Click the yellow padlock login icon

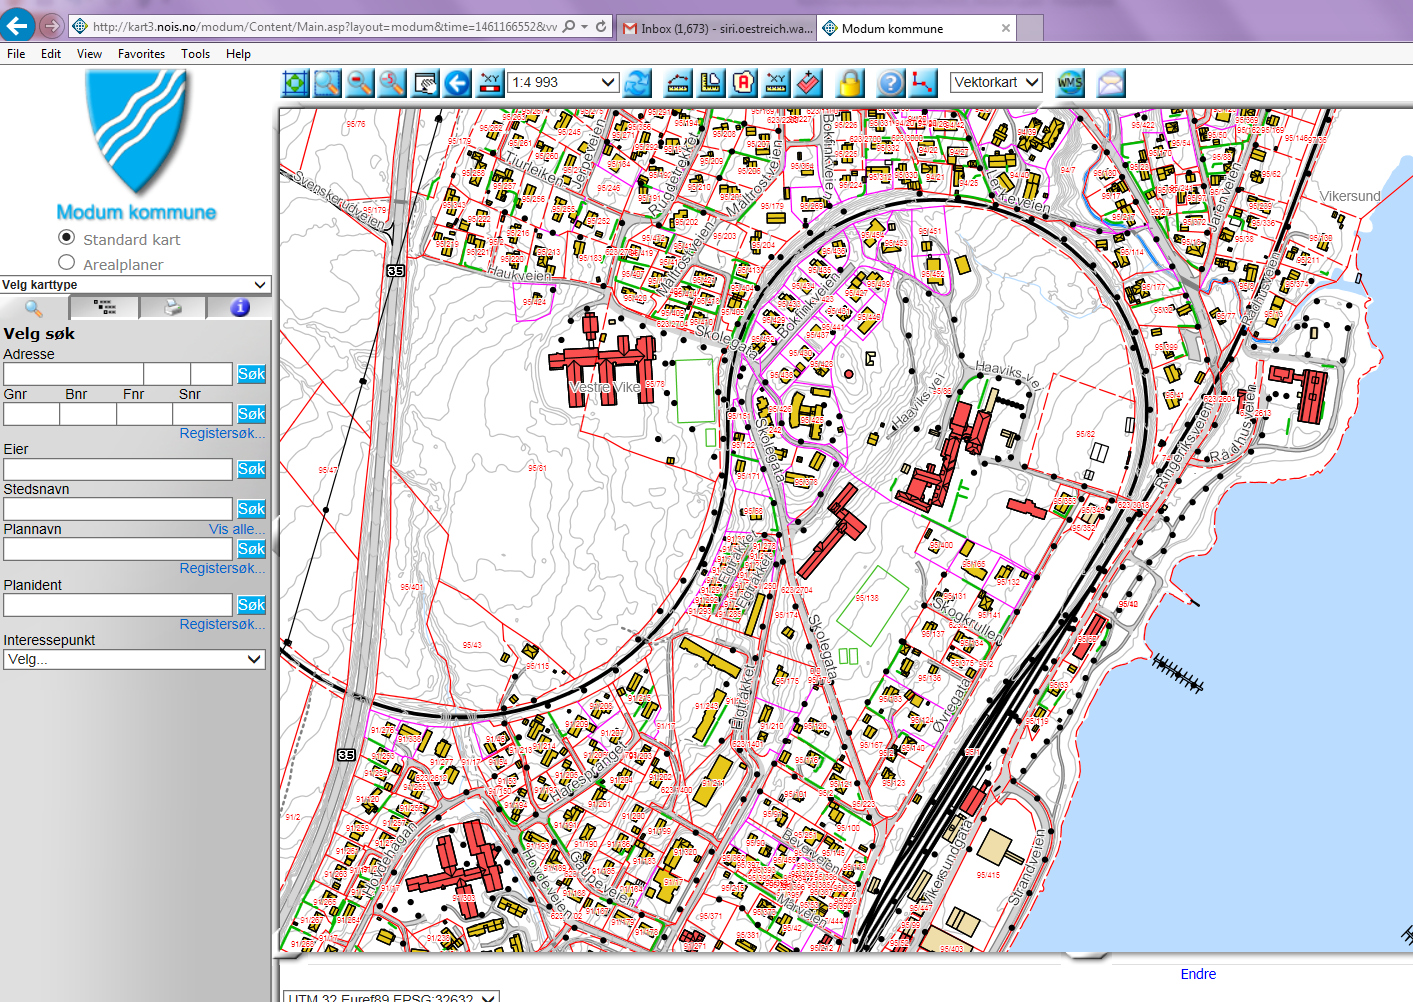coord(849,83)
